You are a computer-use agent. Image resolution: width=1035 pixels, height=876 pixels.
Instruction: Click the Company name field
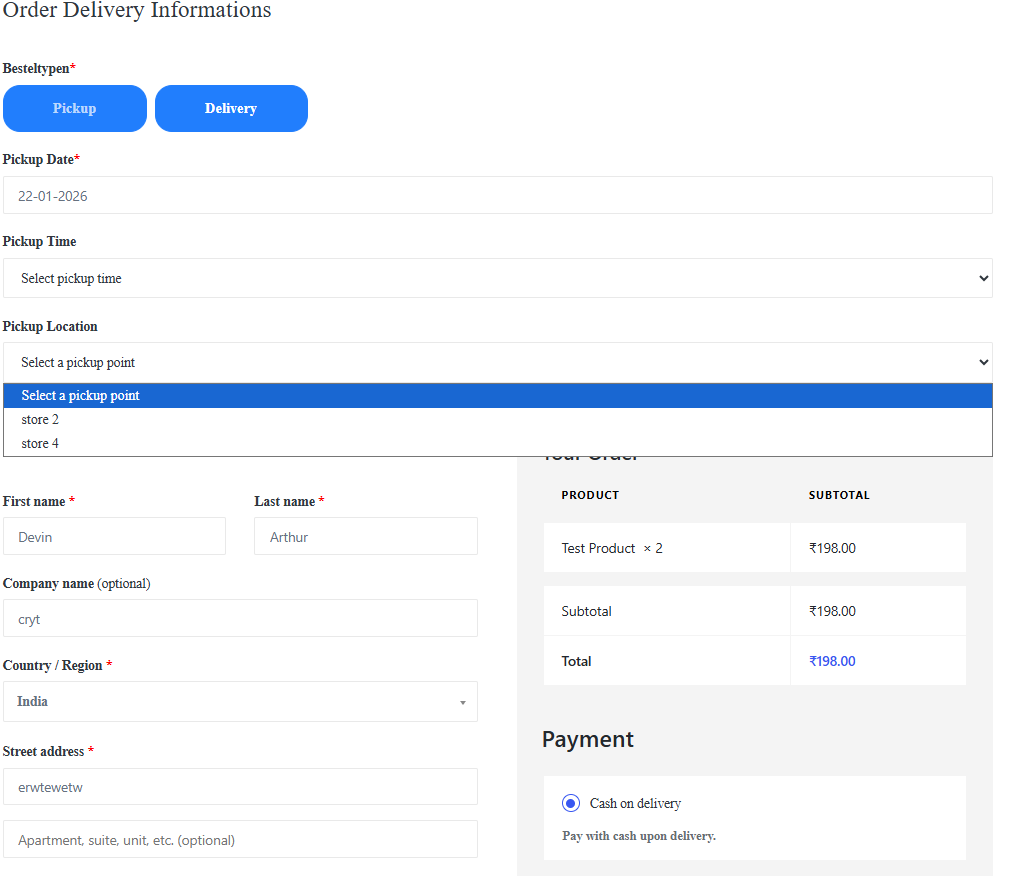(240, 619)
